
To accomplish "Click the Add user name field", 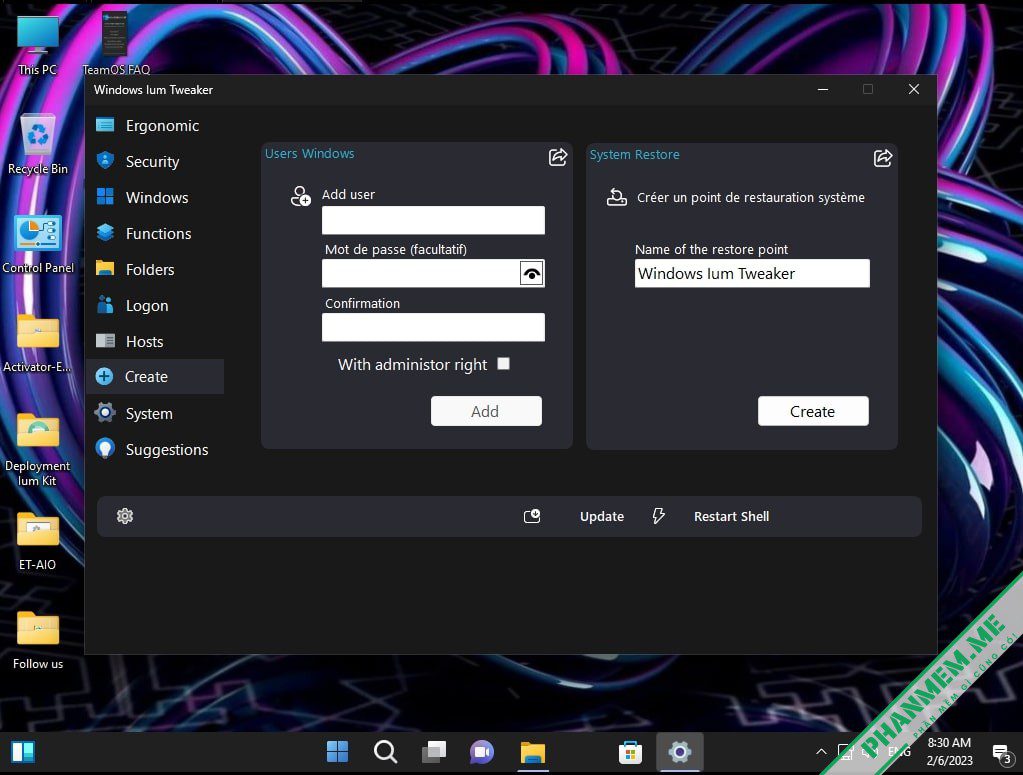I will point(433,220).
